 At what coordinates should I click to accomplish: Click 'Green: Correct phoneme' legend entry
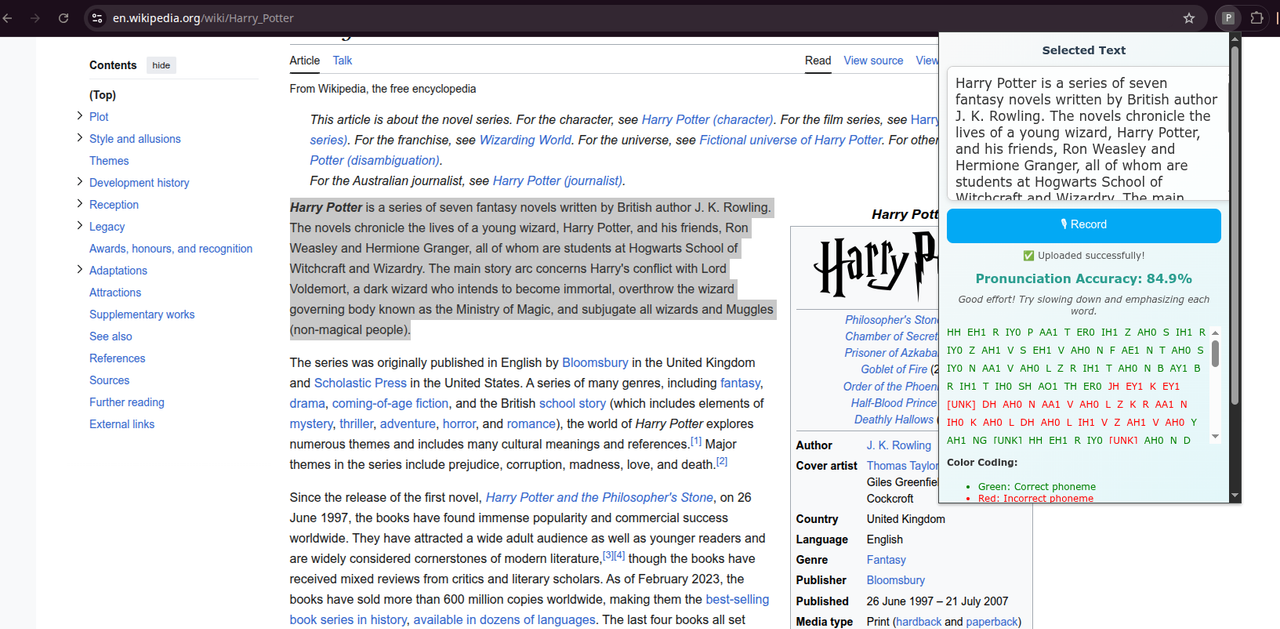1036,487
